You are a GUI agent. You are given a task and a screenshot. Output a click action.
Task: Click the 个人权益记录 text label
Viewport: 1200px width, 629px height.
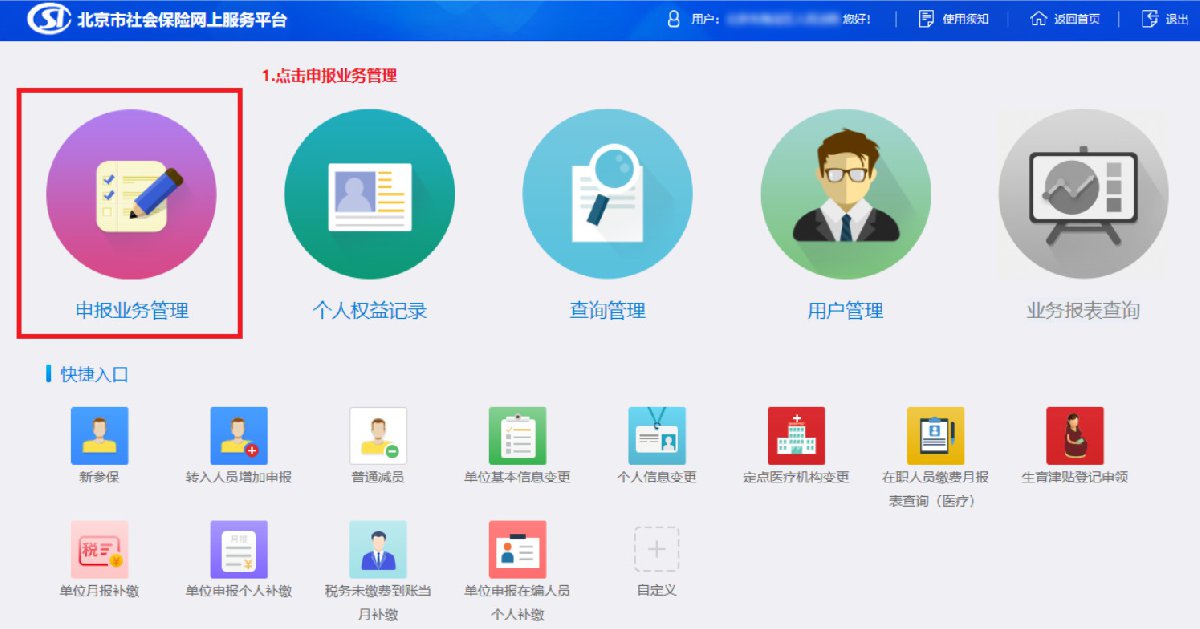click(x=370, y=310)
